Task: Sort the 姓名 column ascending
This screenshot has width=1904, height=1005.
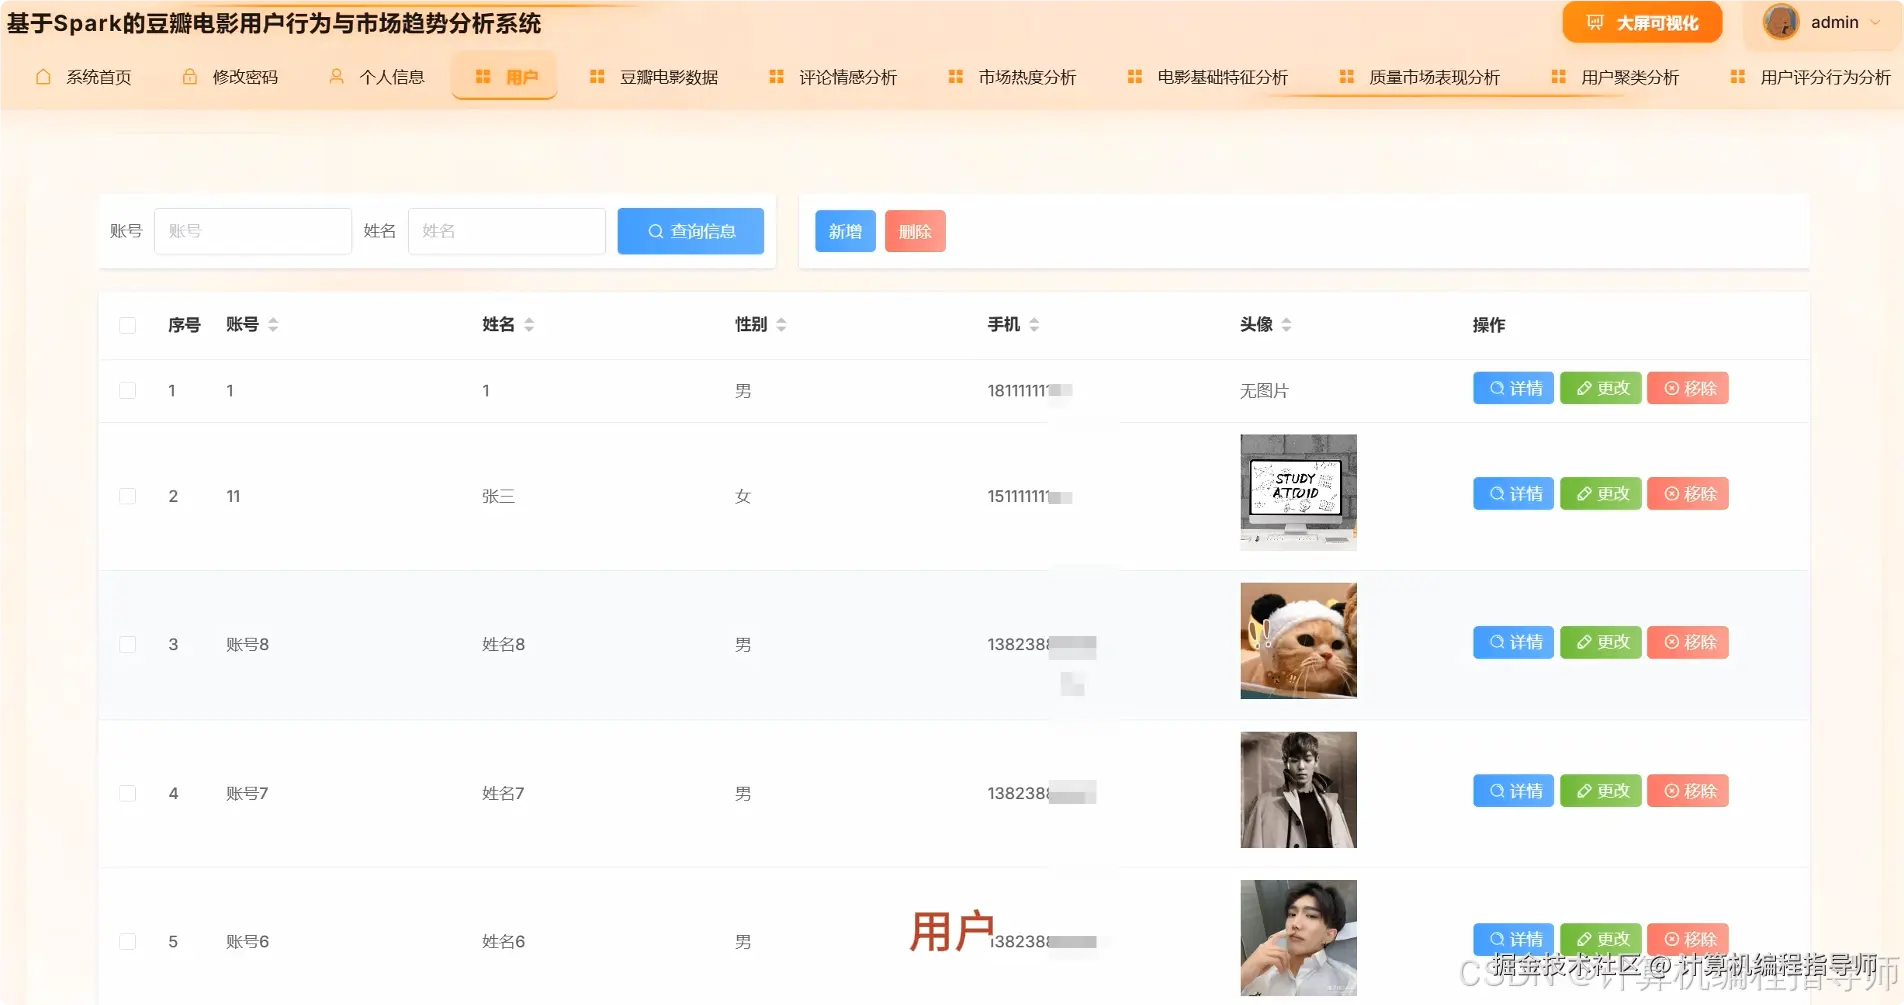Action: (x=529, y=318)
